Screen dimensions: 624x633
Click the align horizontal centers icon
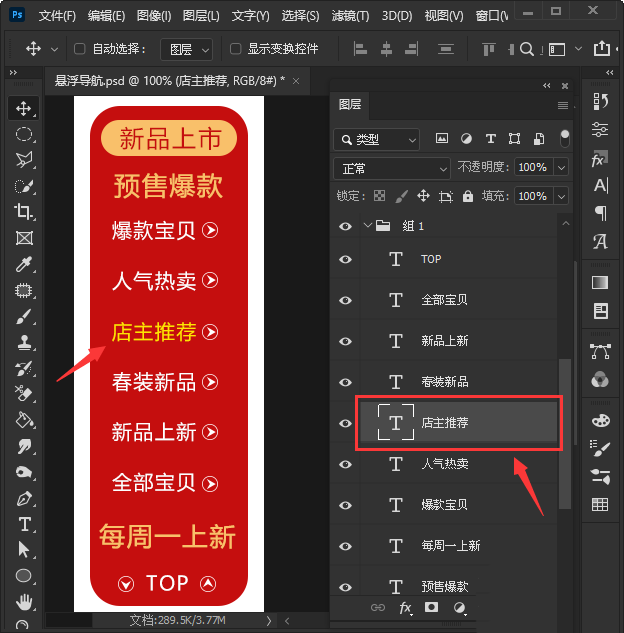pyautogui.click(x=386, y=49)
